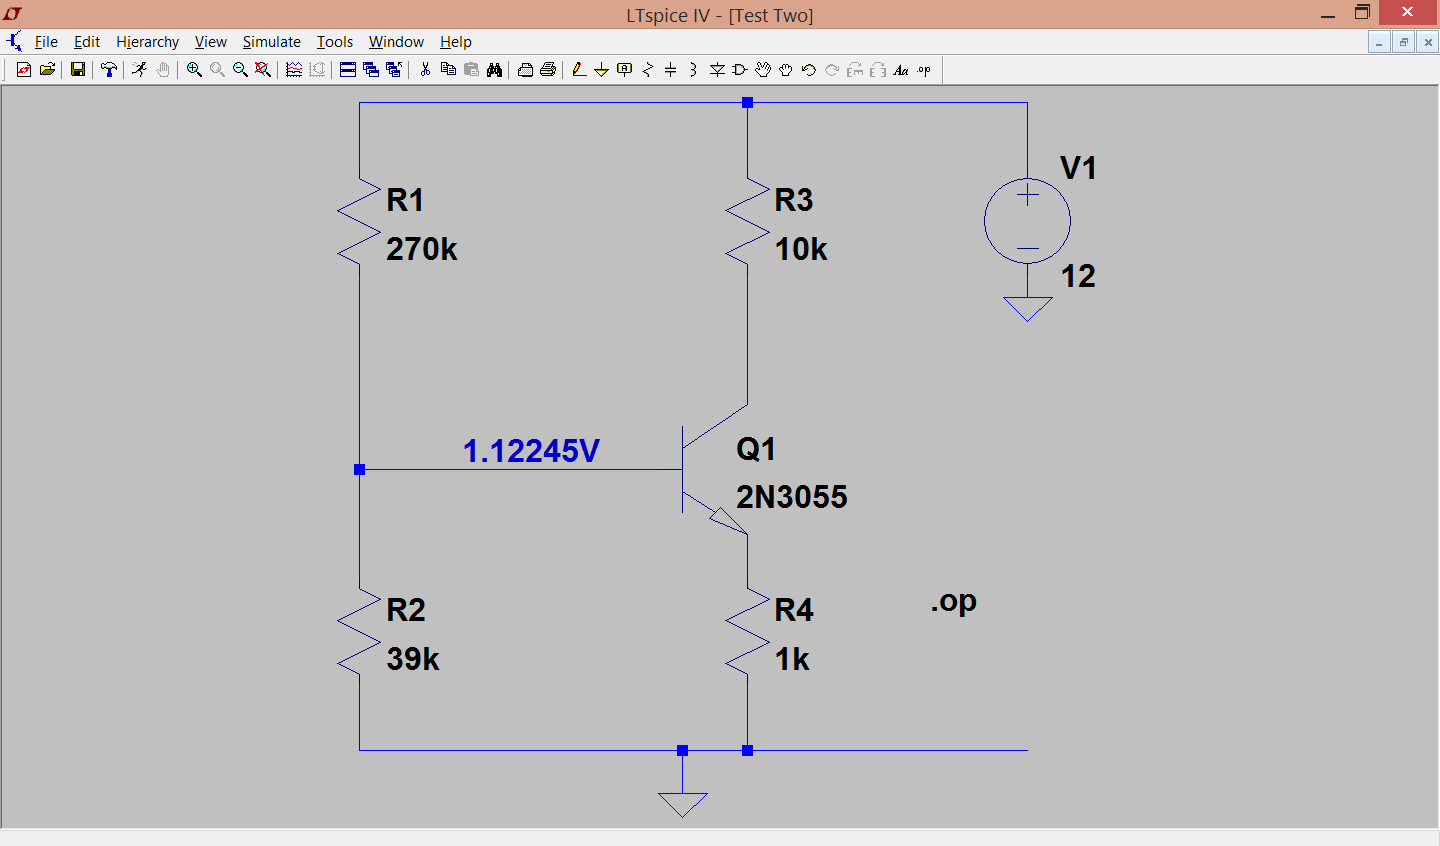Select the Inductor placement tool
Screen dimensions: 1440x846
(693, 69)
